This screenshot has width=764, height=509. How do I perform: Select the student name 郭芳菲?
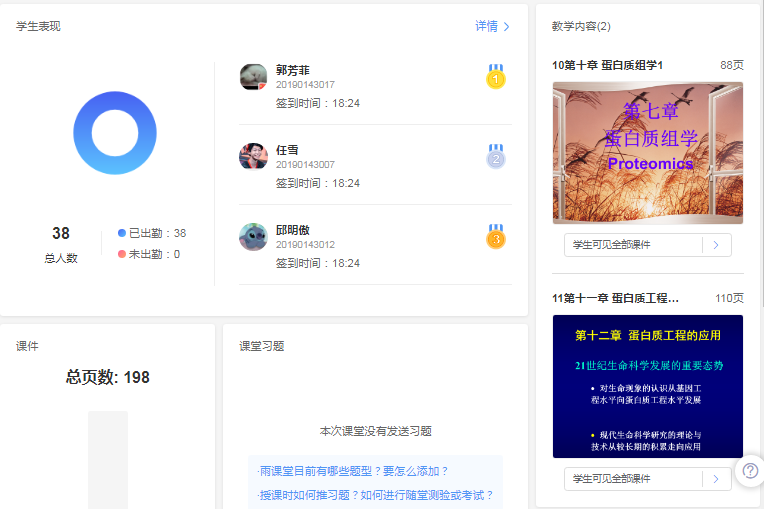click(x=293, y=70)
